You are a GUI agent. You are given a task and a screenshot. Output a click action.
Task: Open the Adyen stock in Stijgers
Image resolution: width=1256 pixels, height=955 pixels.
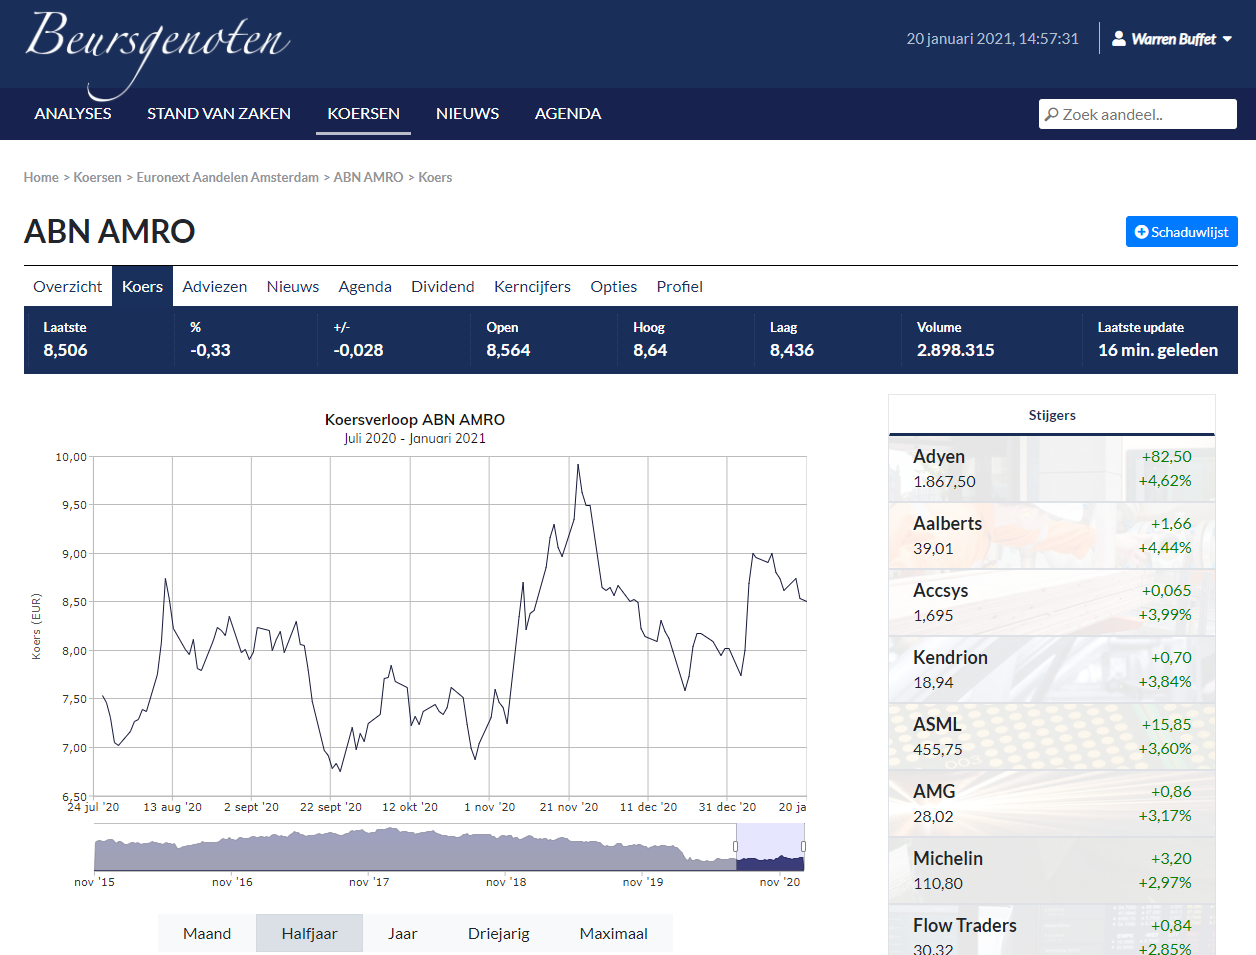(939, 457)
